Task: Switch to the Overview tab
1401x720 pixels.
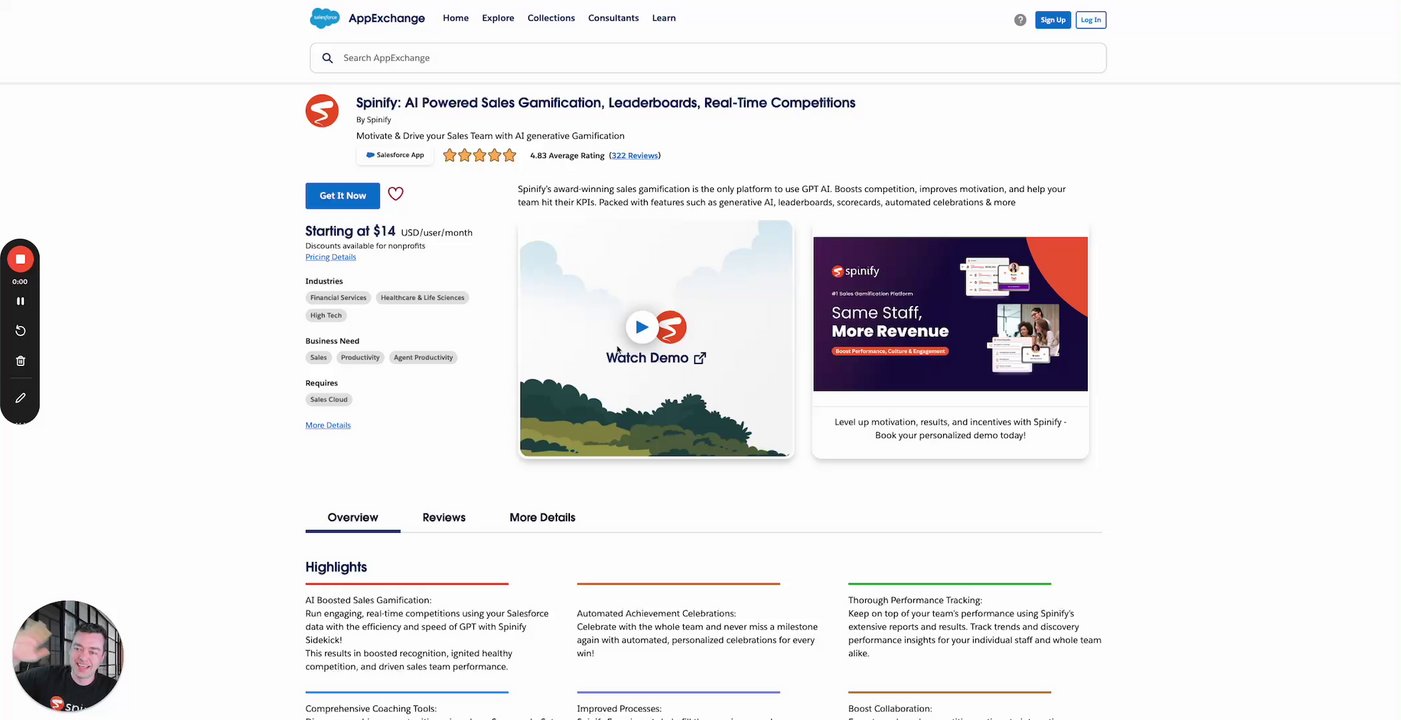Action: tap(353, 518)
